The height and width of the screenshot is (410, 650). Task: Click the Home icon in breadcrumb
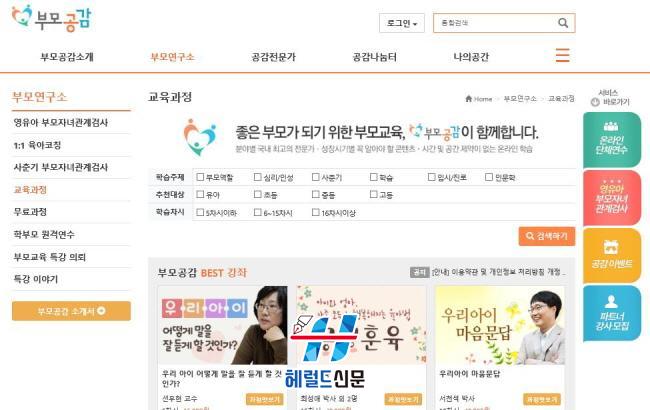(469, 99)
